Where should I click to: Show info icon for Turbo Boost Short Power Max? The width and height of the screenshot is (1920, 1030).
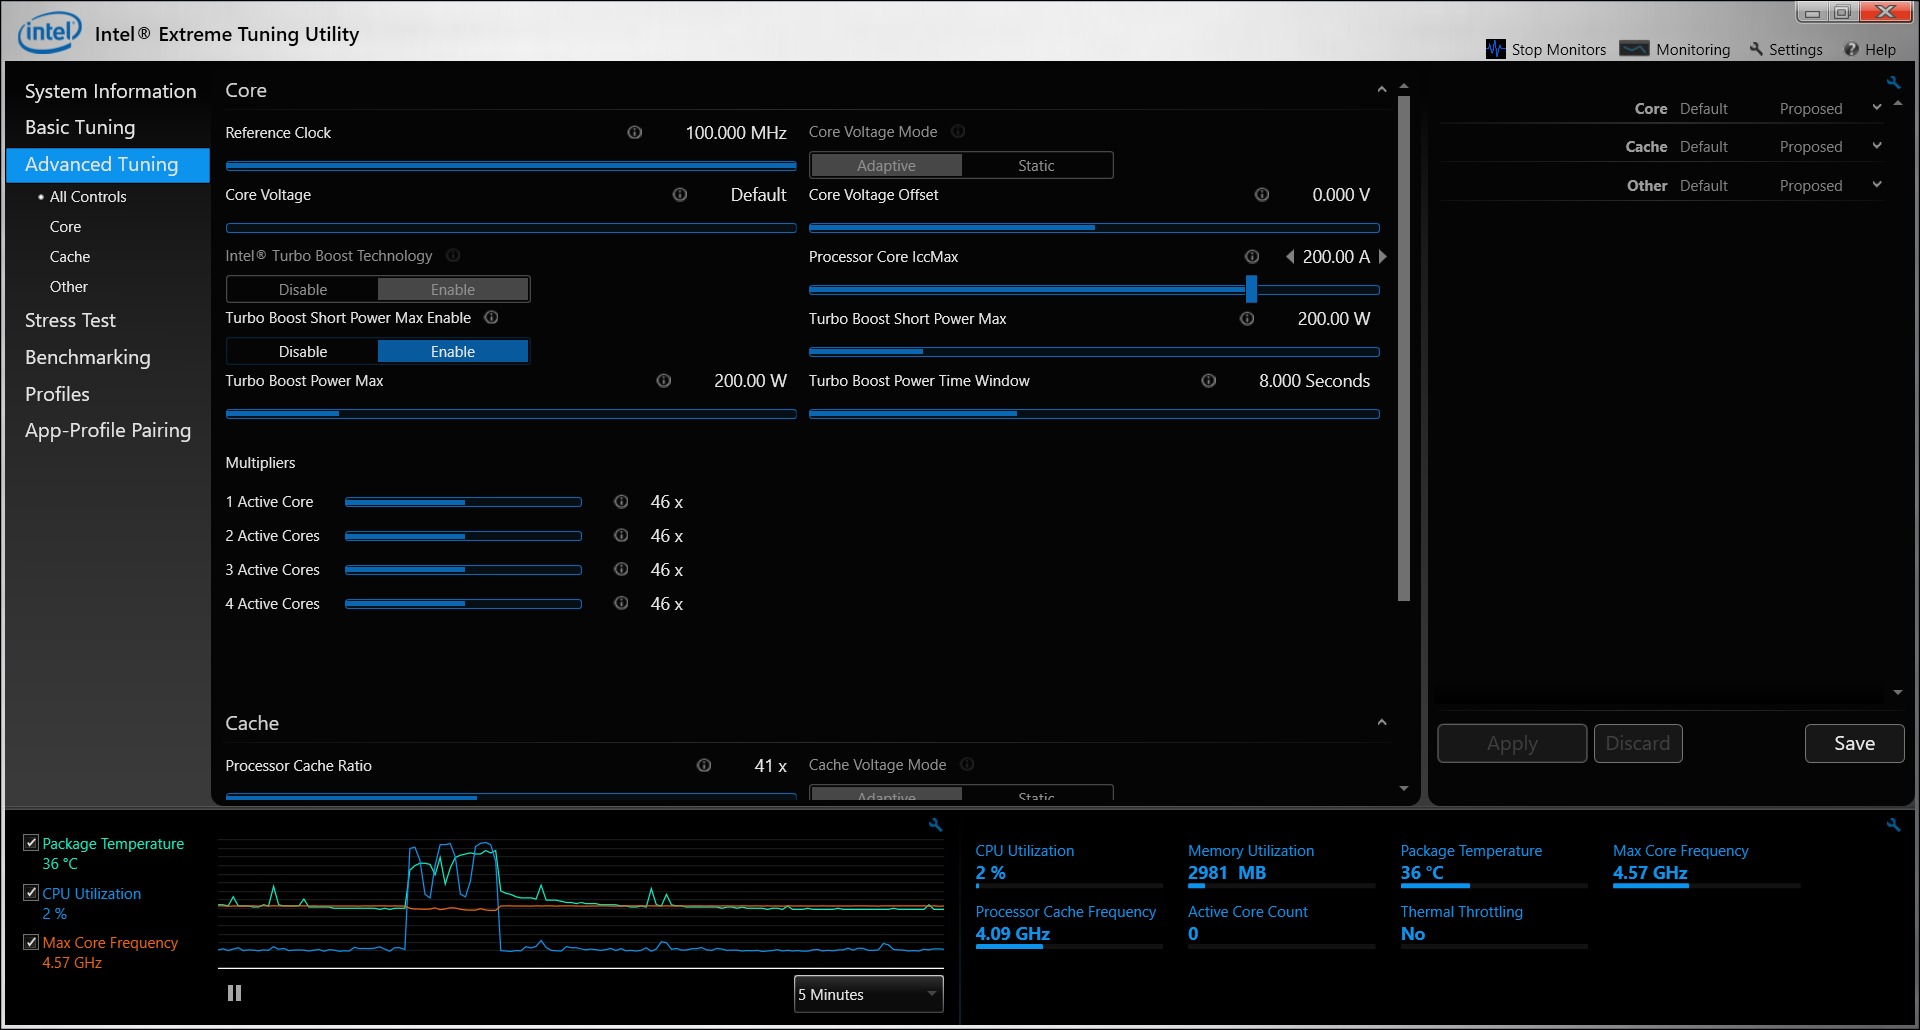[1247, 318]
